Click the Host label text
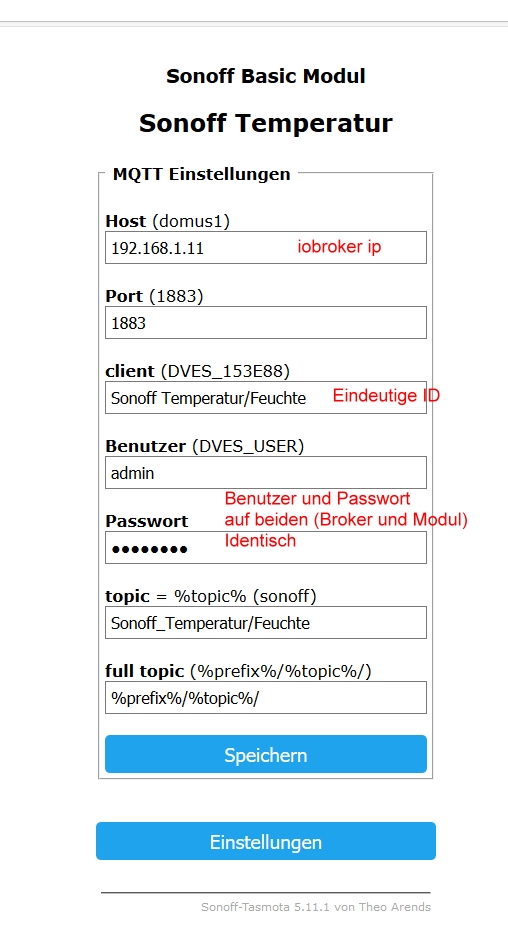 pyautogui.click(x=126, y=221)
